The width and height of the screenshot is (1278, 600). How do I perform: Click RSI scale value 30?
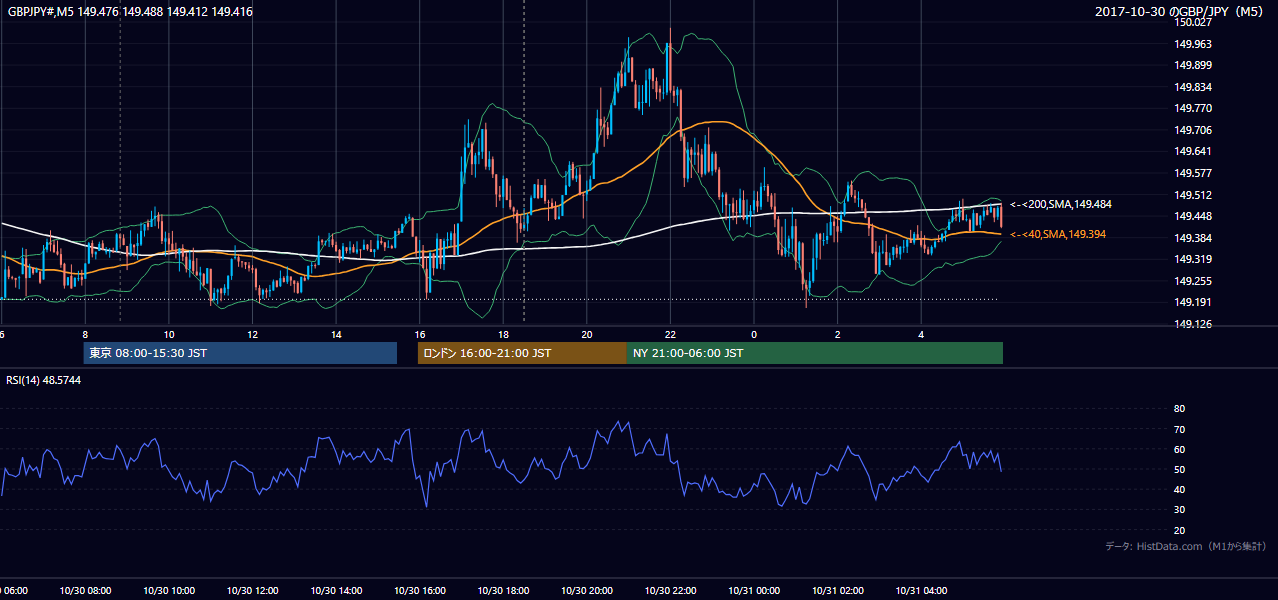1179,510
